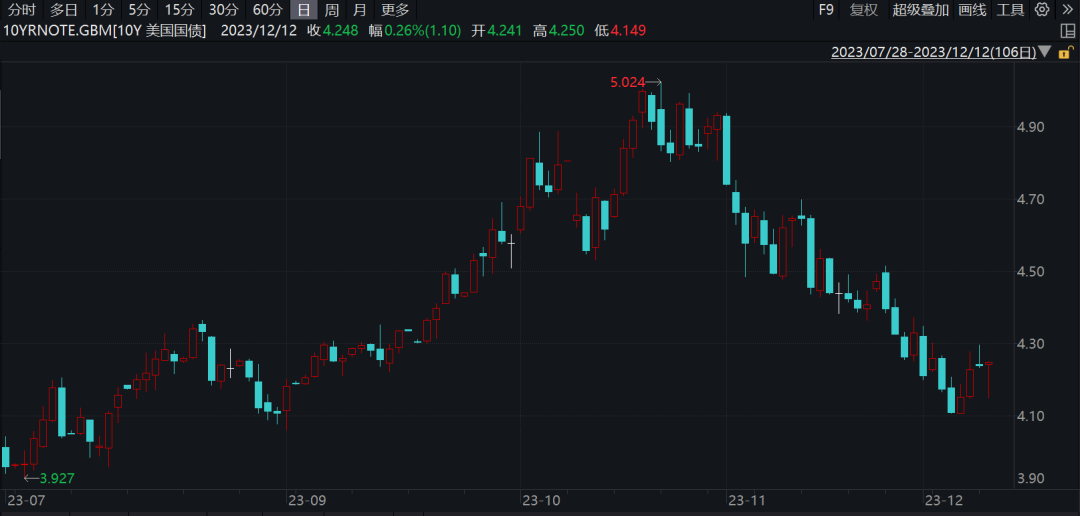Select the 30分 interval tab
This screenshot has width=1080, height=516.
pyautogui.click(x=224, y=10)
